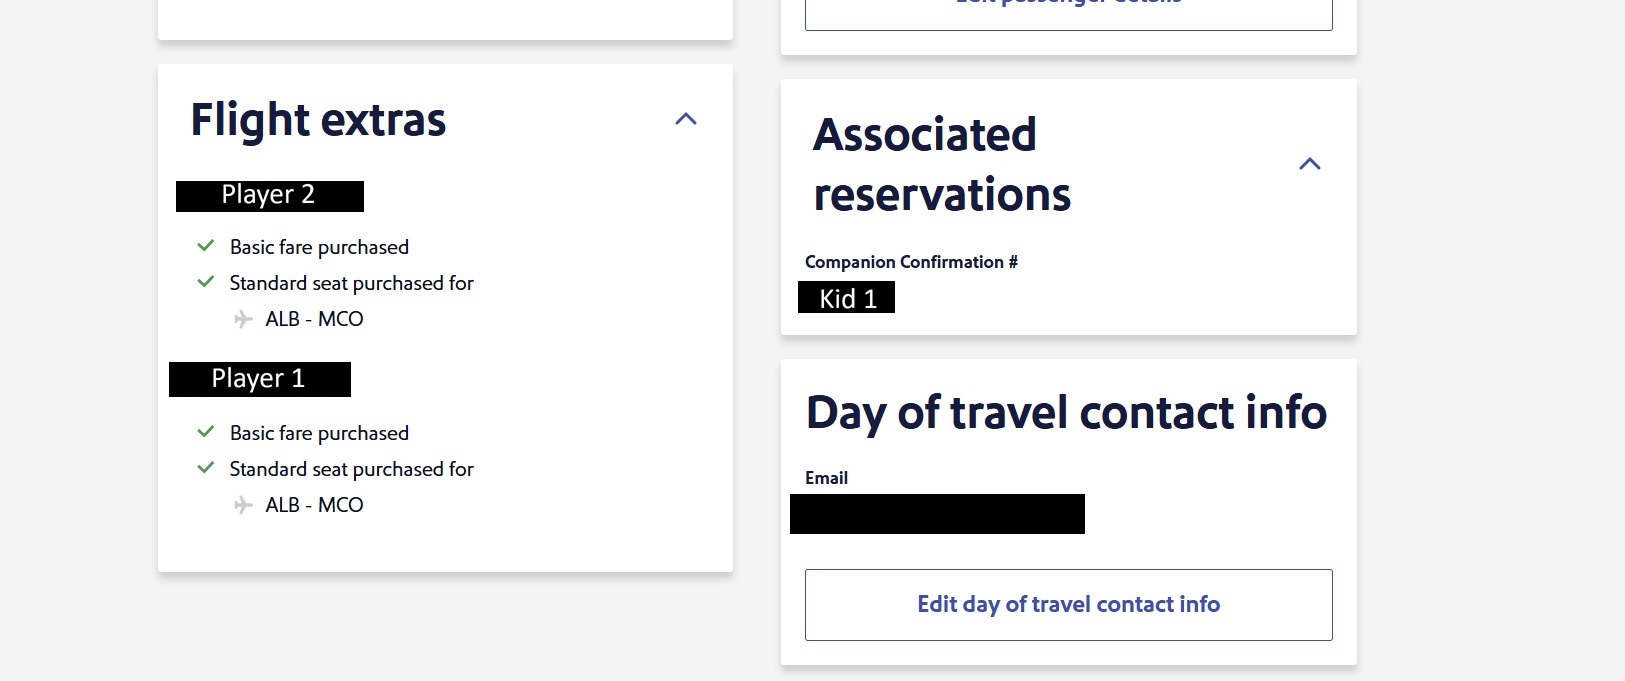Click Player 2's ALB - MCO route text
1625x681 pixels.
(314, 319)
